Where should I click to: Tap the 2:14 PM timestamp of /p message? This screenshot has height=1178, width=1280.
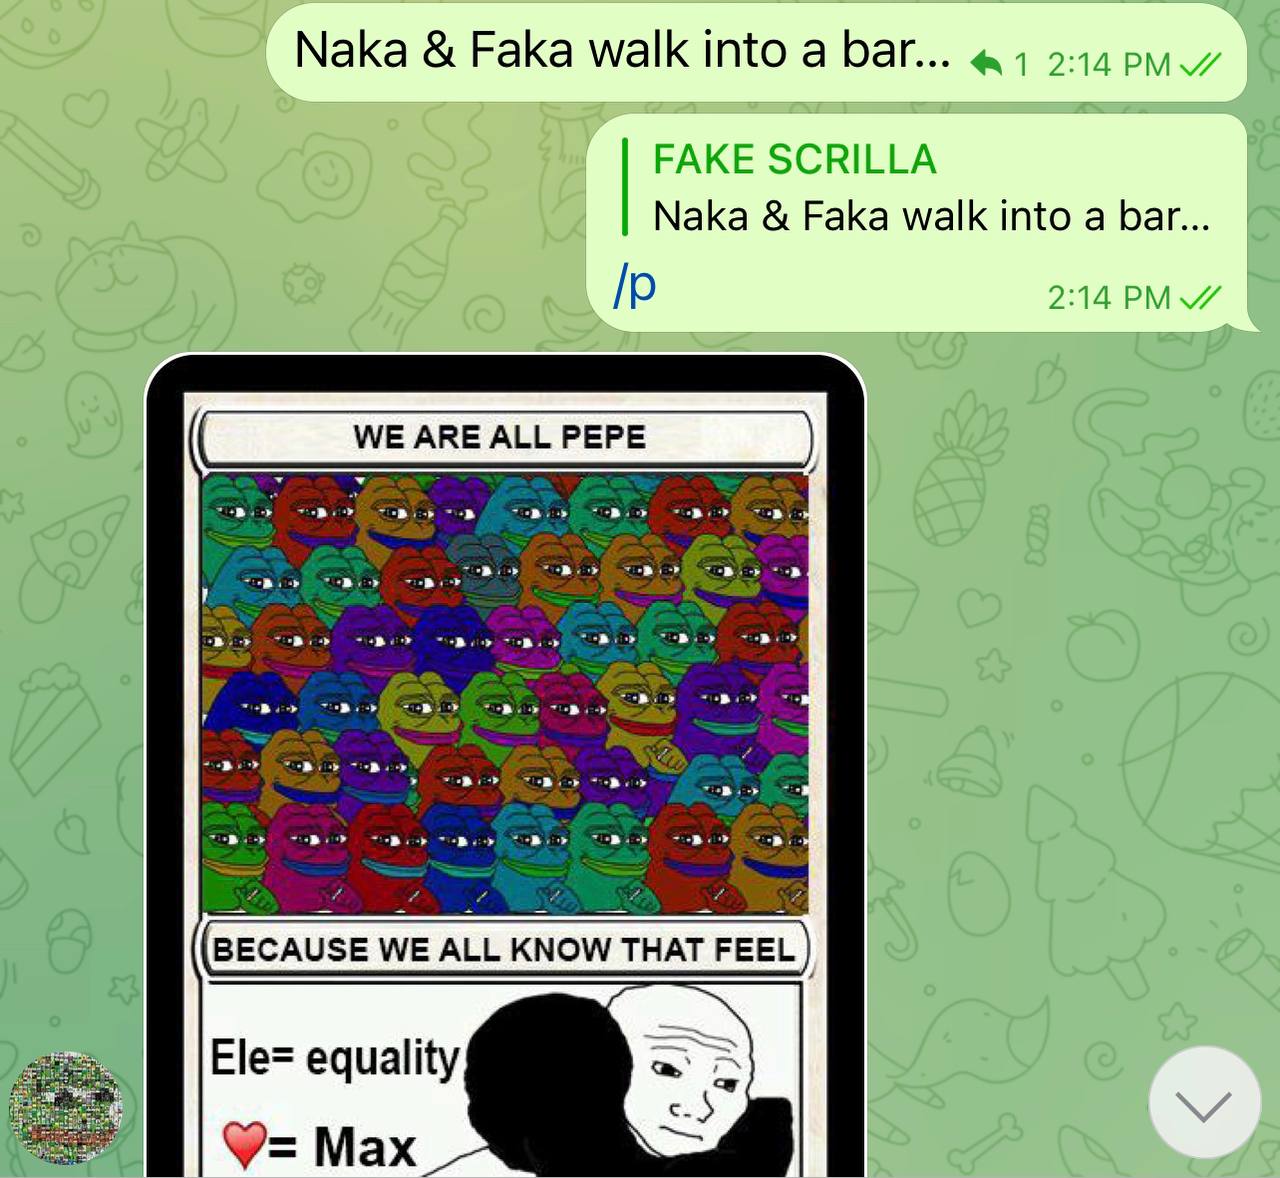pyautogui.click(x=1108, y=297)
